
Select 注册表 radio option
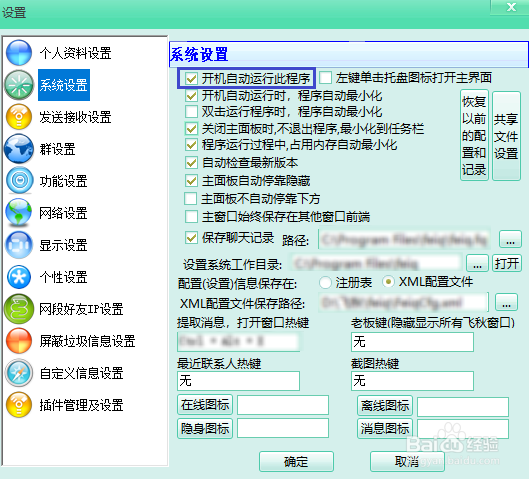[325, 282]
